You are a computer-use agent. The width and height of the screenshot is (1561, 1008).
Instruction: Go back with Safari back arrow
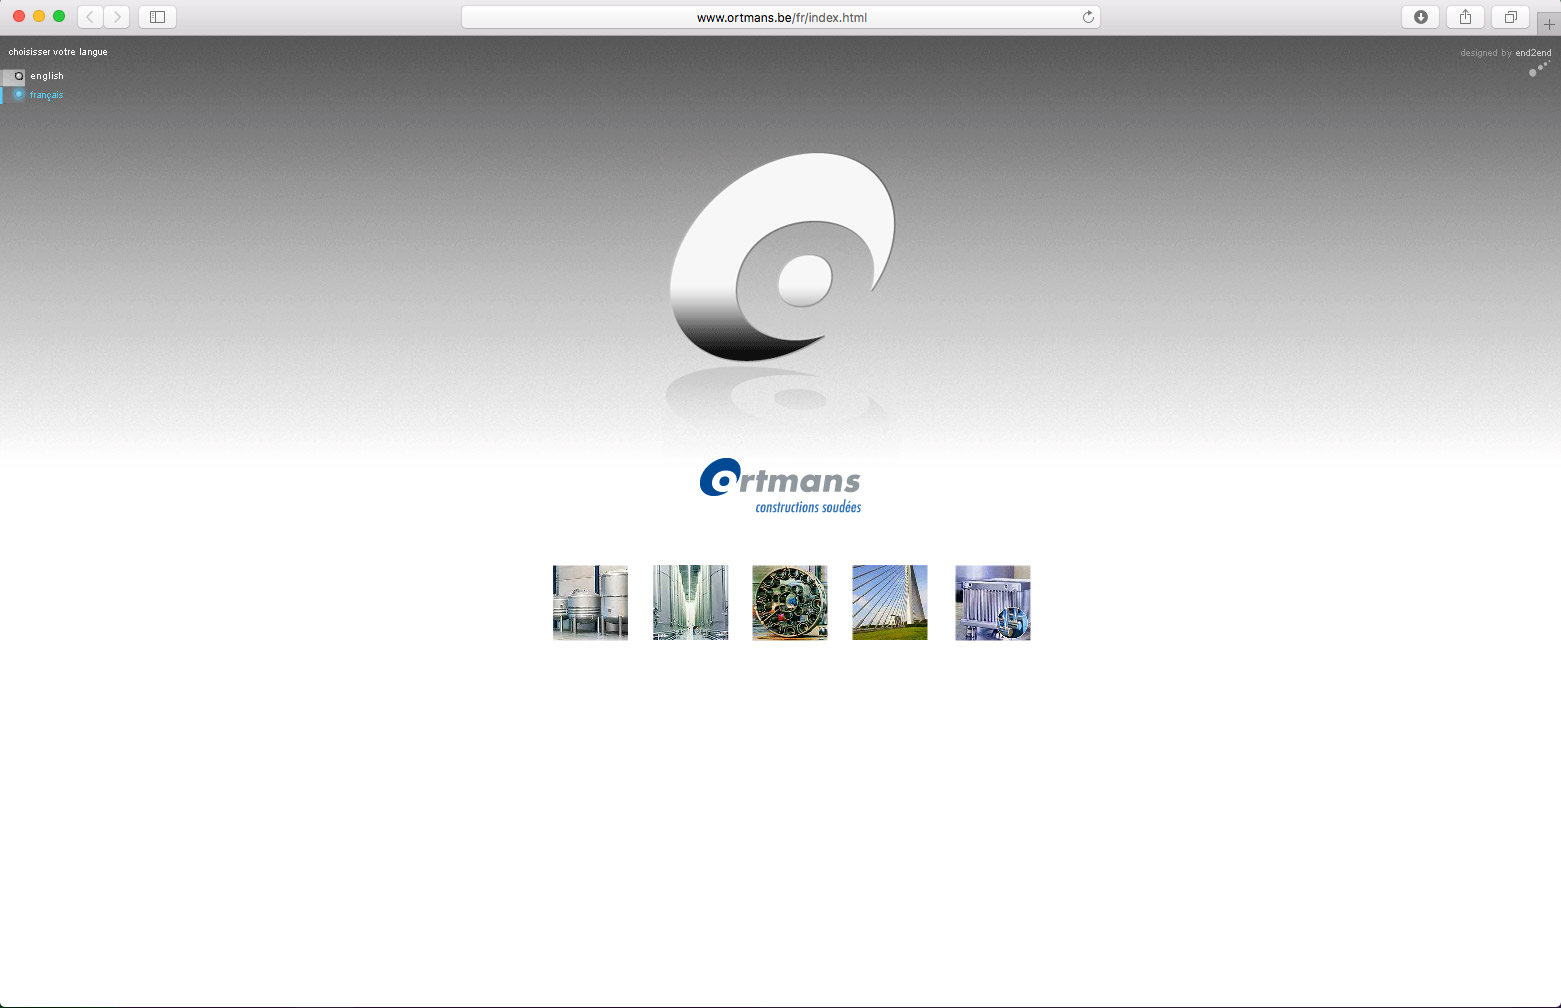pos(90,17)
